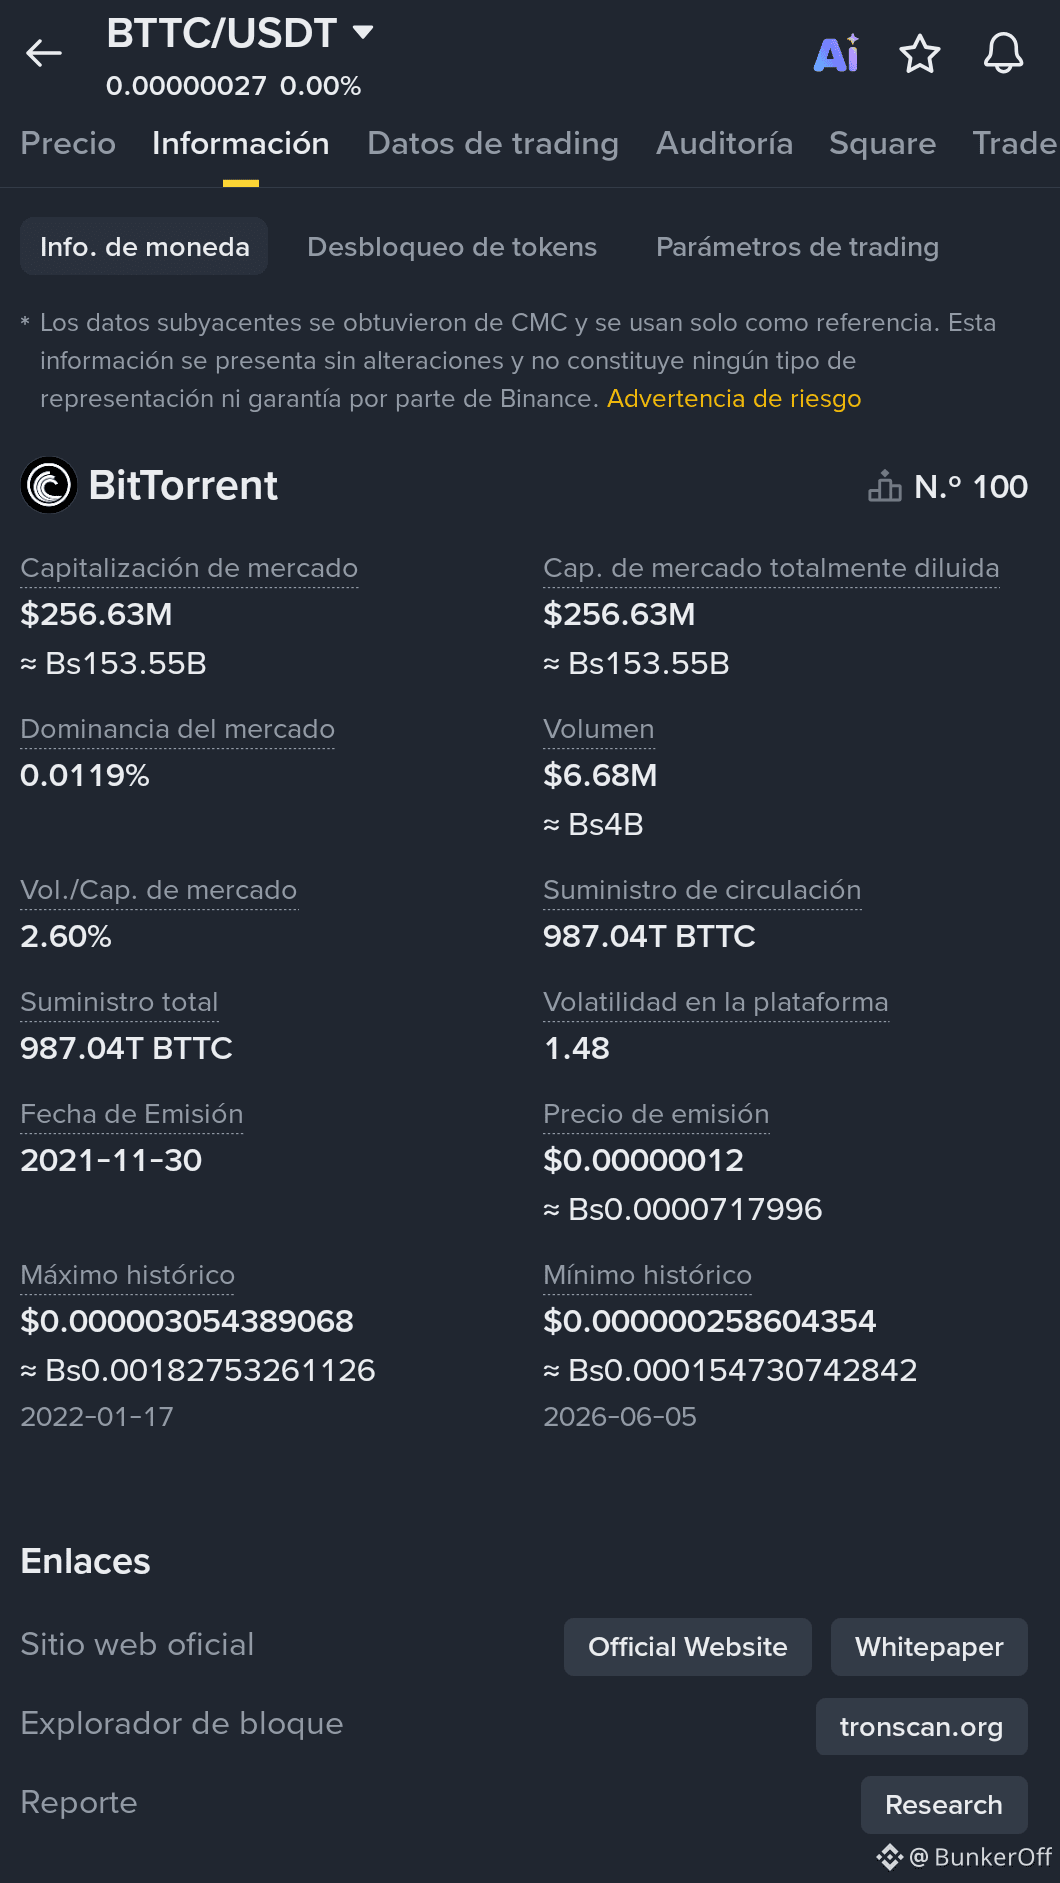Click the Official Website button

688,1647
